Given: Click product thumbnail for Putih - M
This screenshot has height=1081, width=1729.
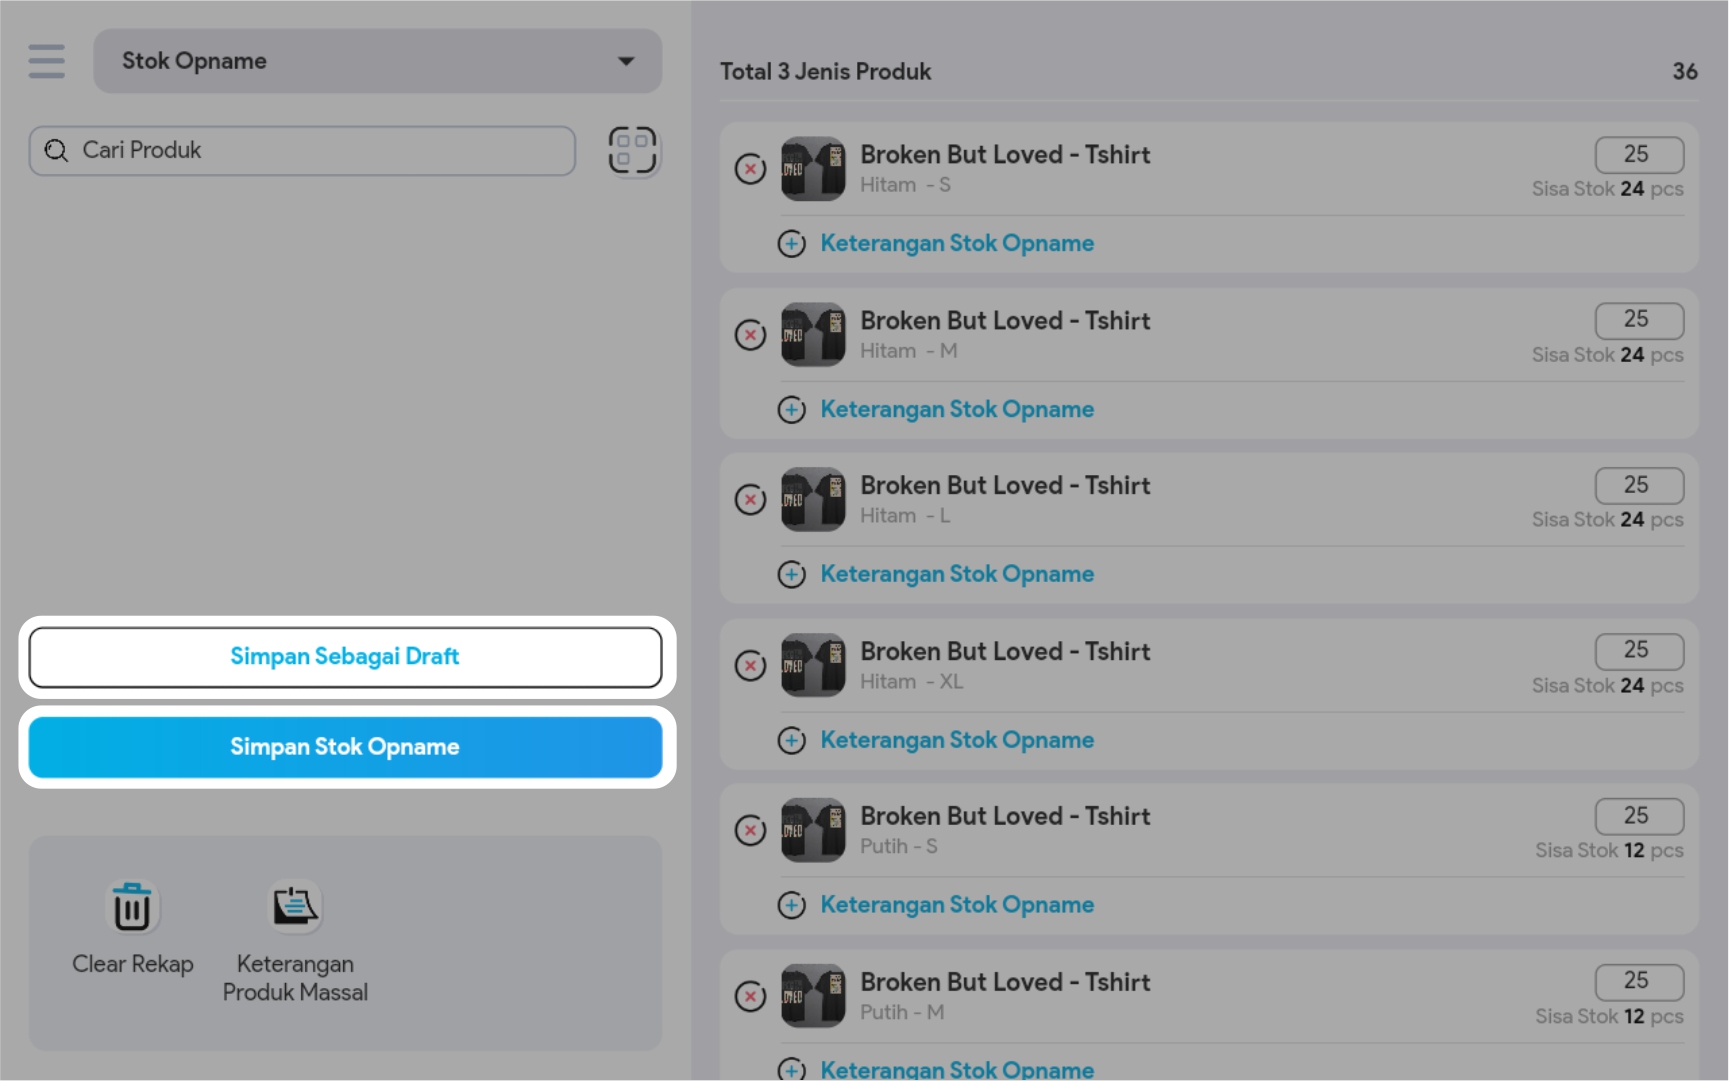Looking at the screenshot, I should point(813,996).
